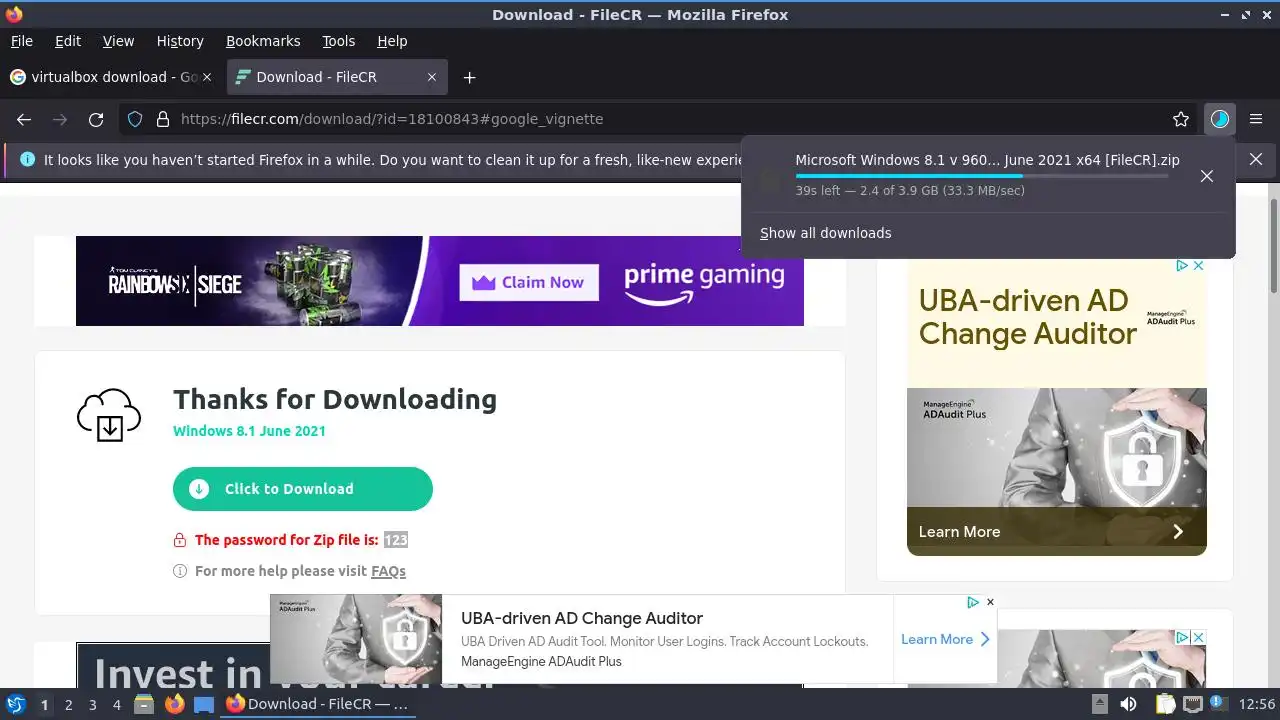The width and height of the screenshot is (1280, 720).
Task: Open the History menu
Action: pos(180,41)
